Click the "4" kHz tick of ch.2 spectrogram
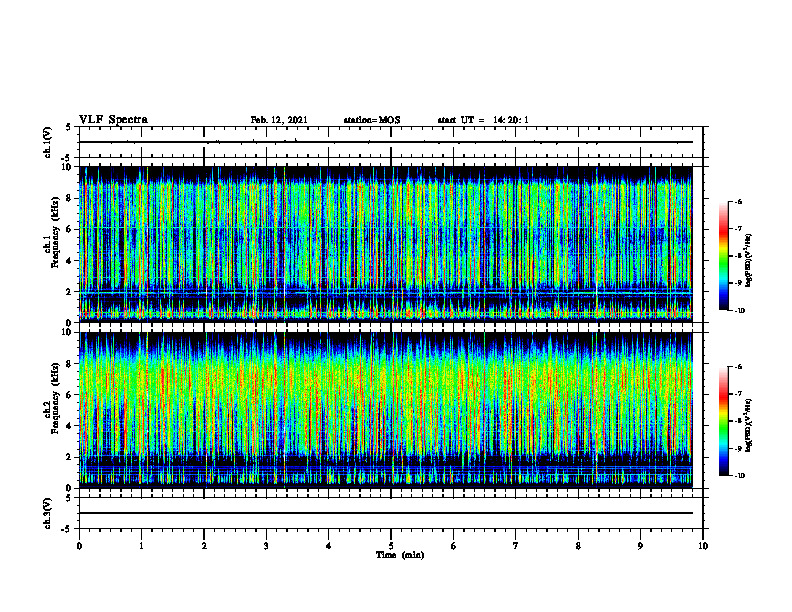Image resolution: width=792 pixels, height=612 pixels. pyautogui.click(x=70, y=426)
